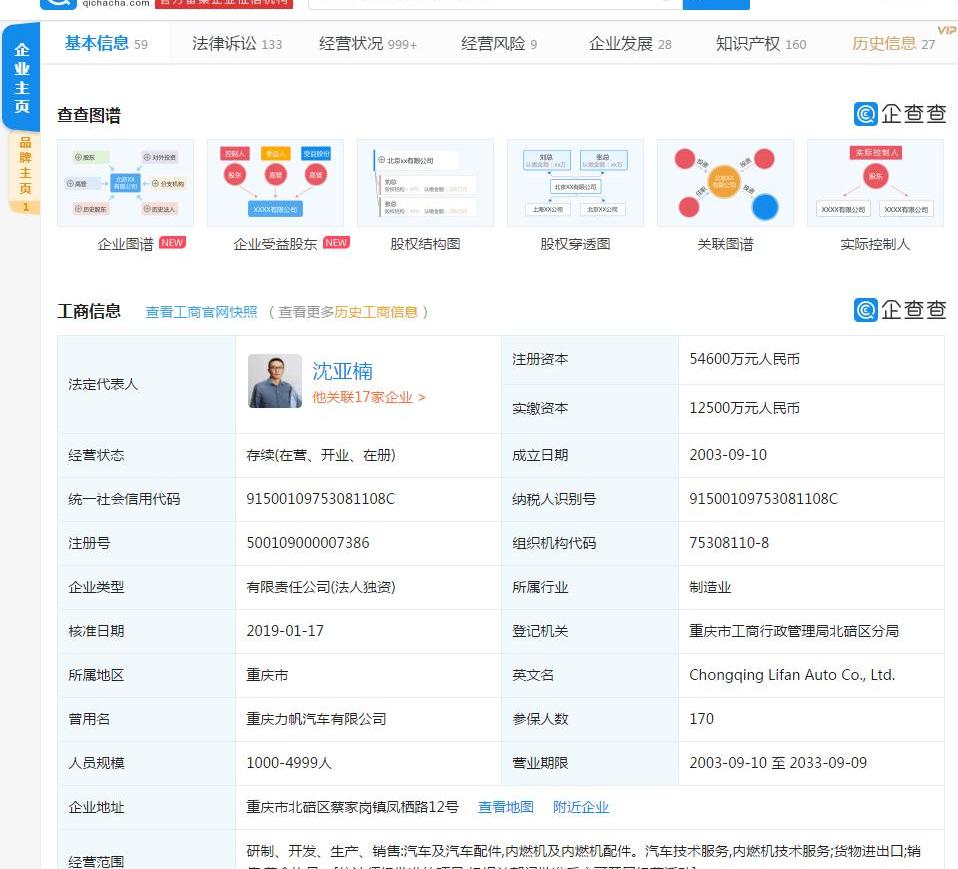
Task: View the 股权穿透图 thumbnail
Action: pyautogui.click(x=575, y=183)
